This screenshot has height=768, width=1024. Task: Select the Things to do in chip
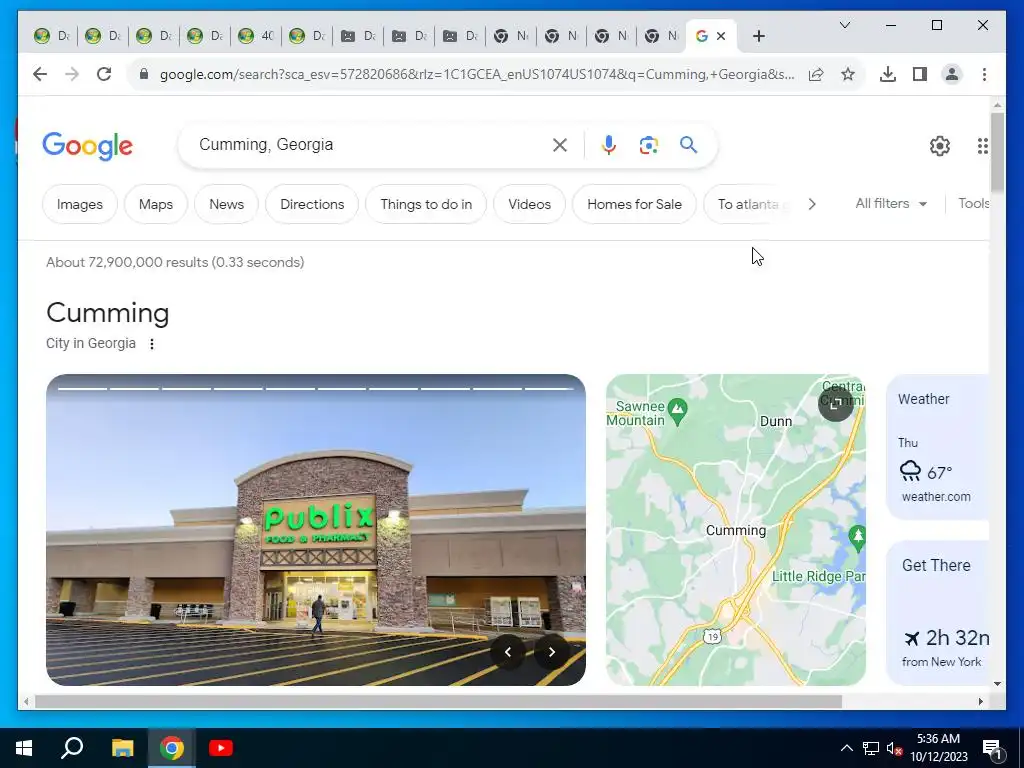pyautogui.click(x=426, y=204)
